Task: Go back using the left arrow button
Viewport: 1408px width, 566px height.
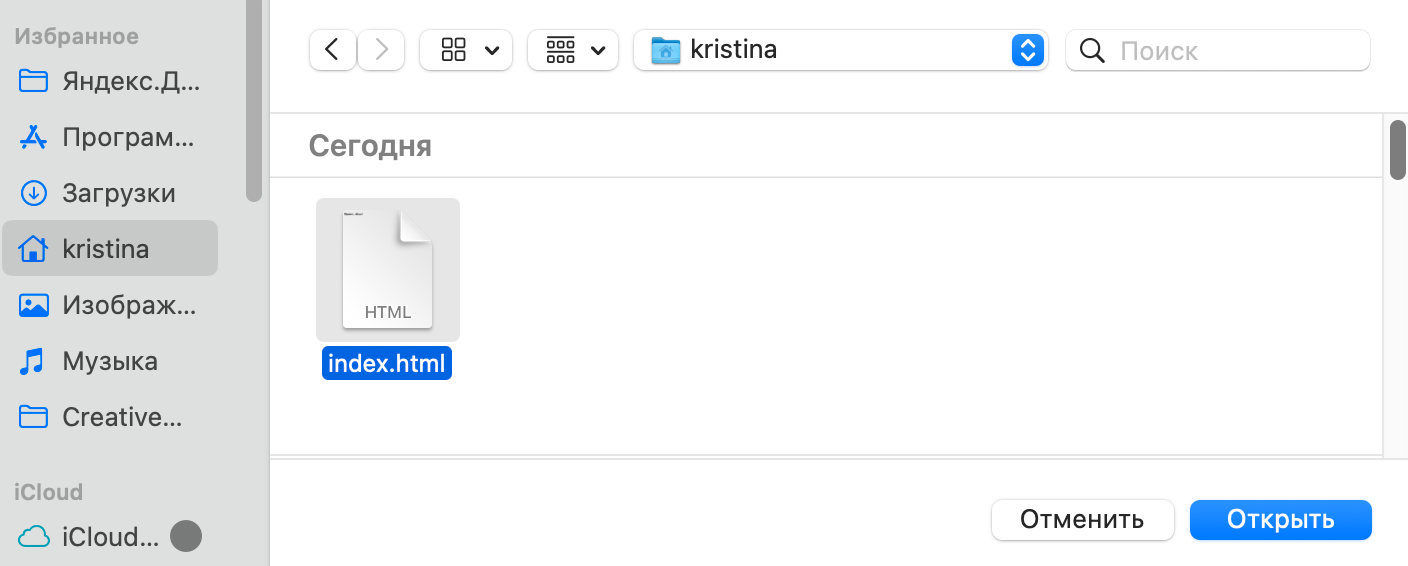Action: click(333, 50)
